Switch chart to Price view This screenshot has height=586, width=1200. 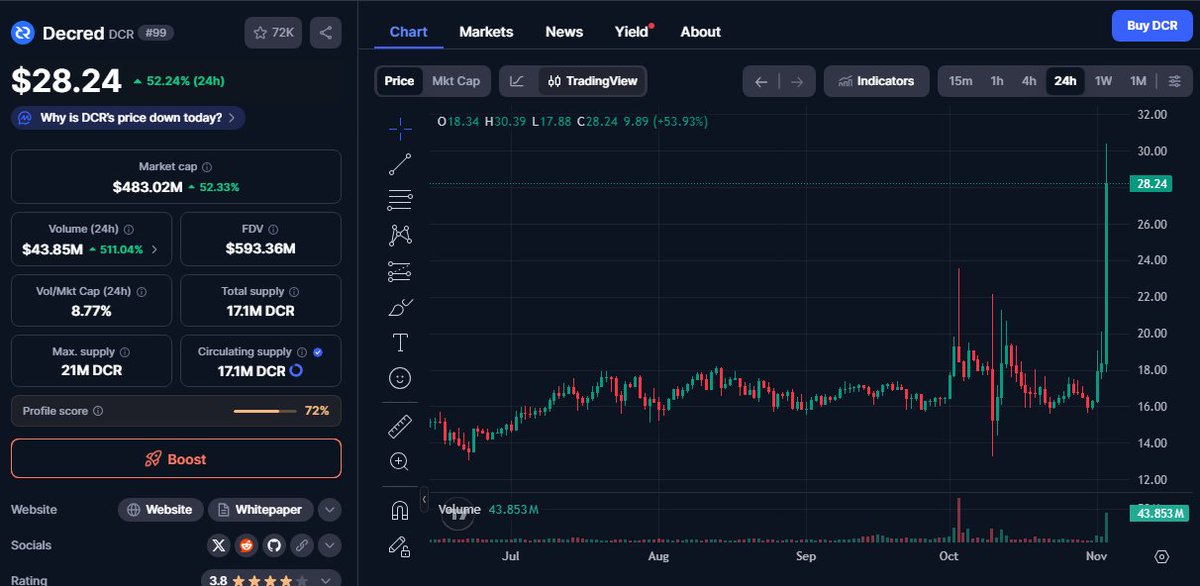pyautogui.click(x=399, y=81)
